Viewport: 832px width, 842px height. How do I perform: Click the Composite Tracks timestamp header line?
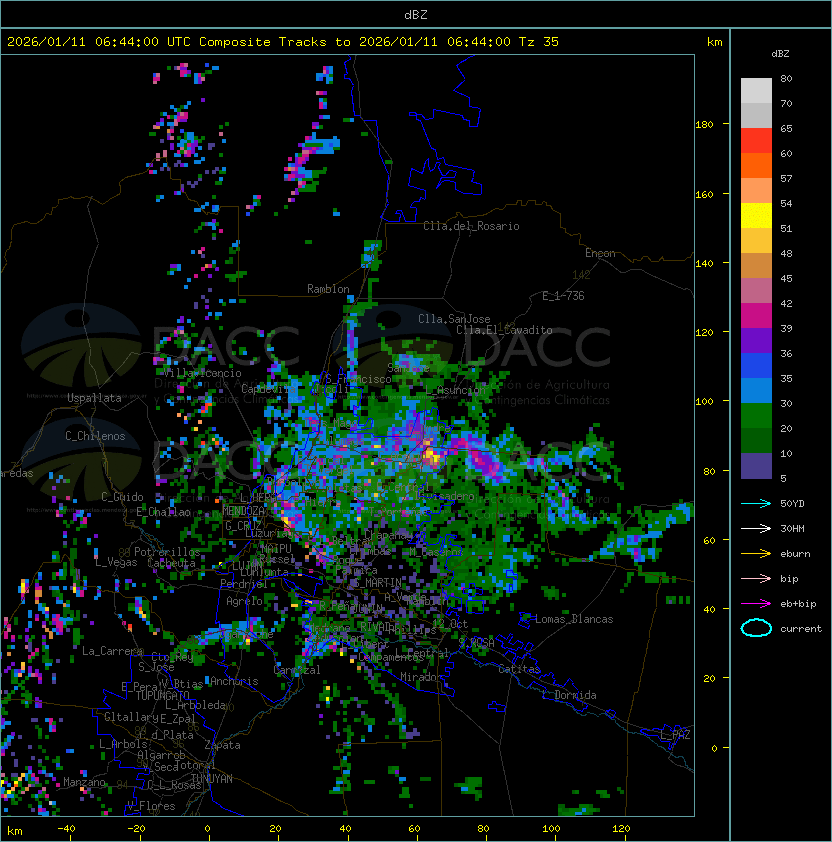283,42
